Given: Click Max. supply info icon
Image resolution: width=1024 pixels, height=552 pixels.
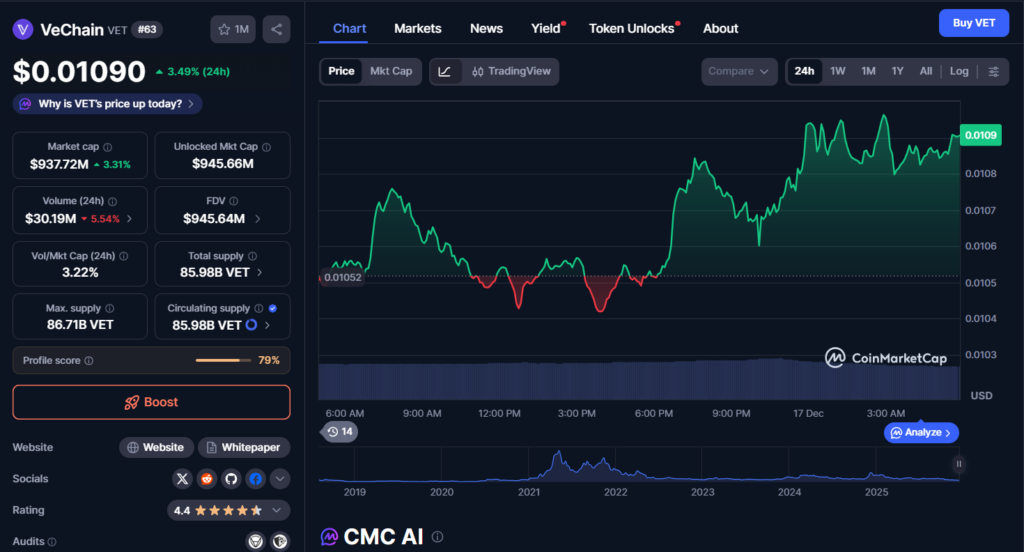Looking at the screenshot, I should 110,308.
